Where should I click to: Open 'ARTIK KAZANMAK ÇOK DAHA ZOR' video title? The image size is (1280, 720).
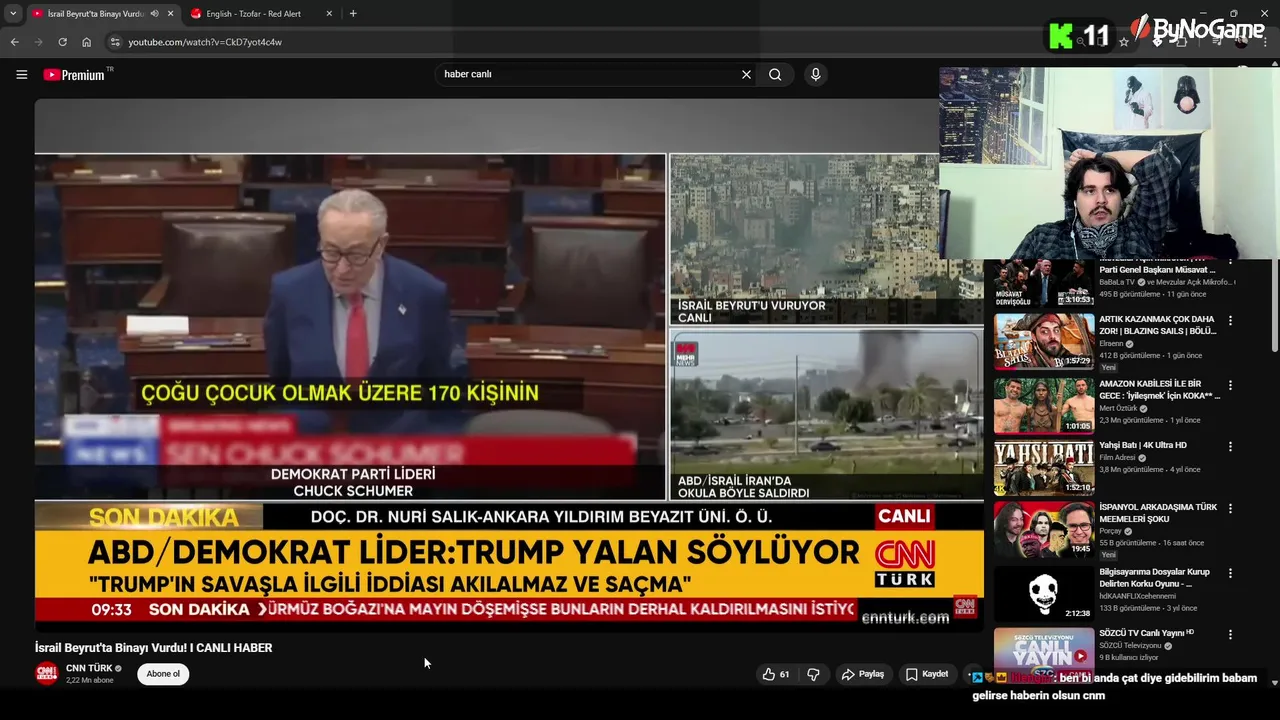(x=1158, y=325)
